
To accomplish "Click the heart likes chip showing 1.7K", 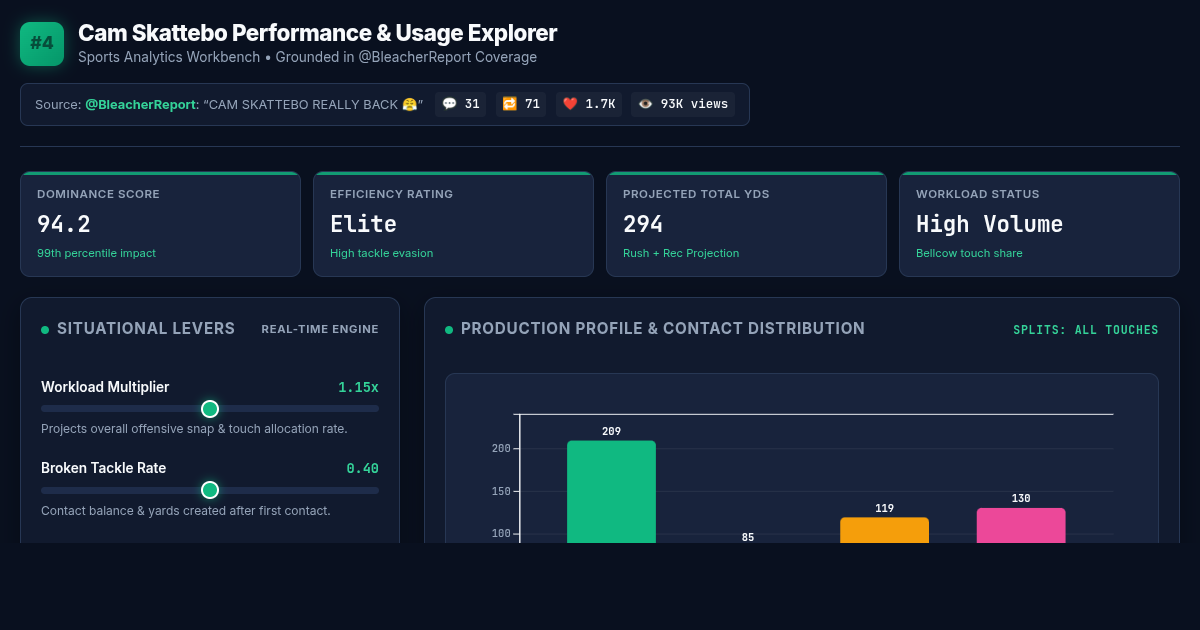I will [589, 104].
